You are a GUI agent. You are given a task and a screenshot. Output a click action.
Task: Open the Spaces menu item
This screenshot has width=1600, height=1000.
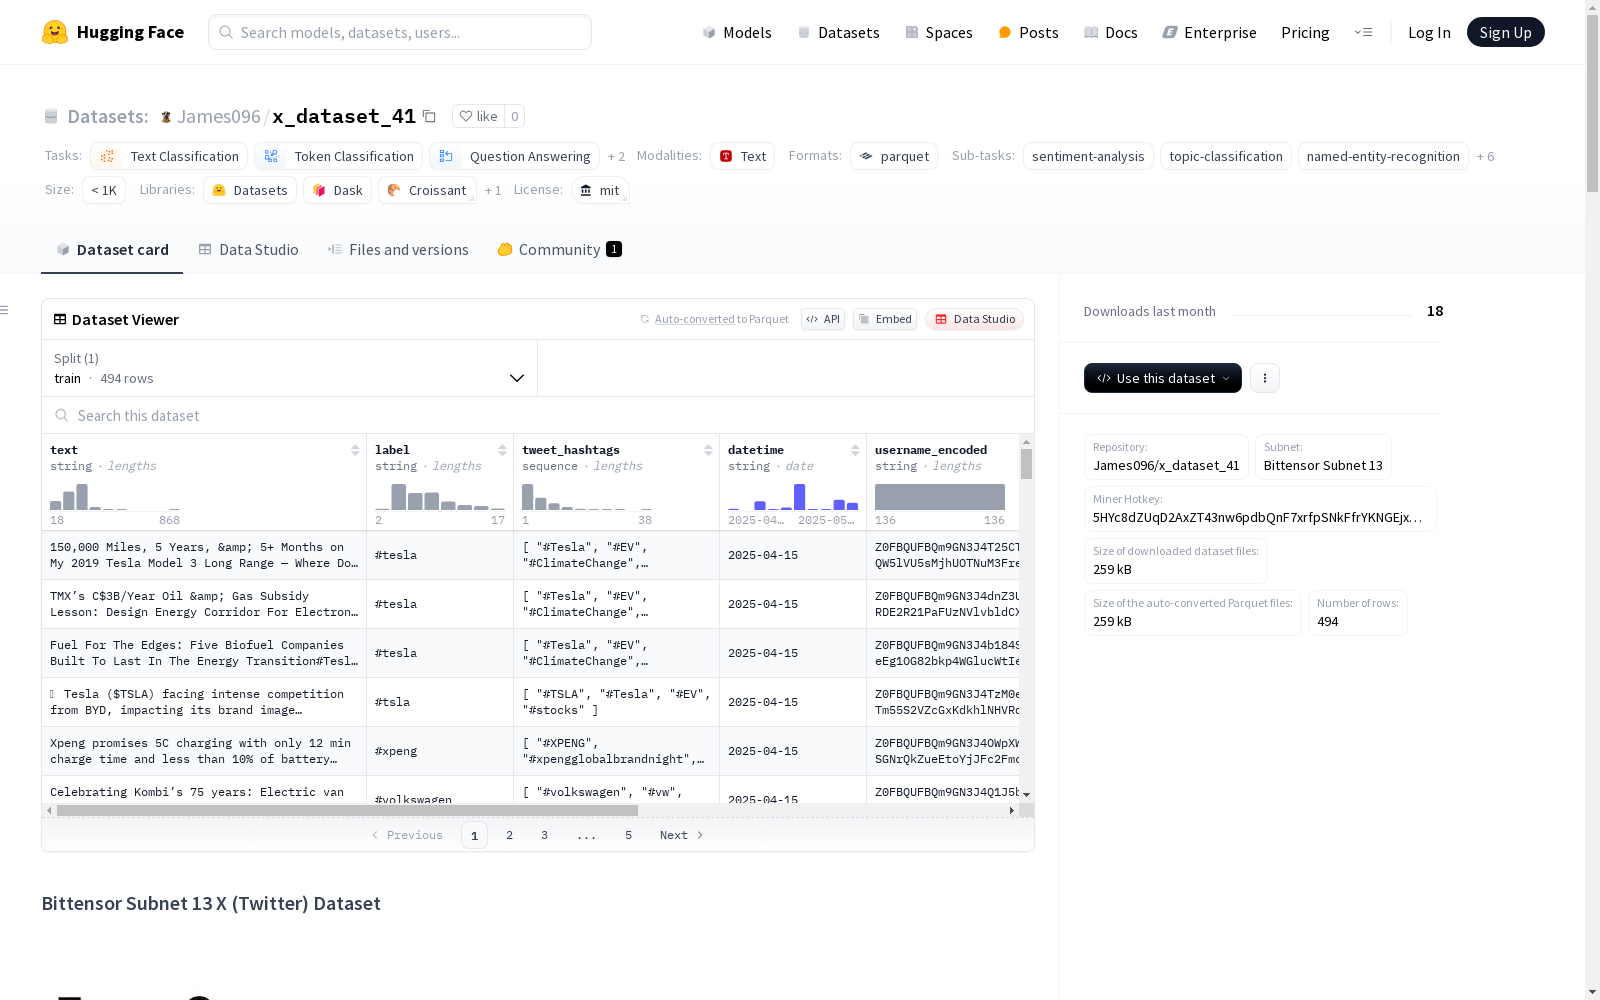coord(939,32)
